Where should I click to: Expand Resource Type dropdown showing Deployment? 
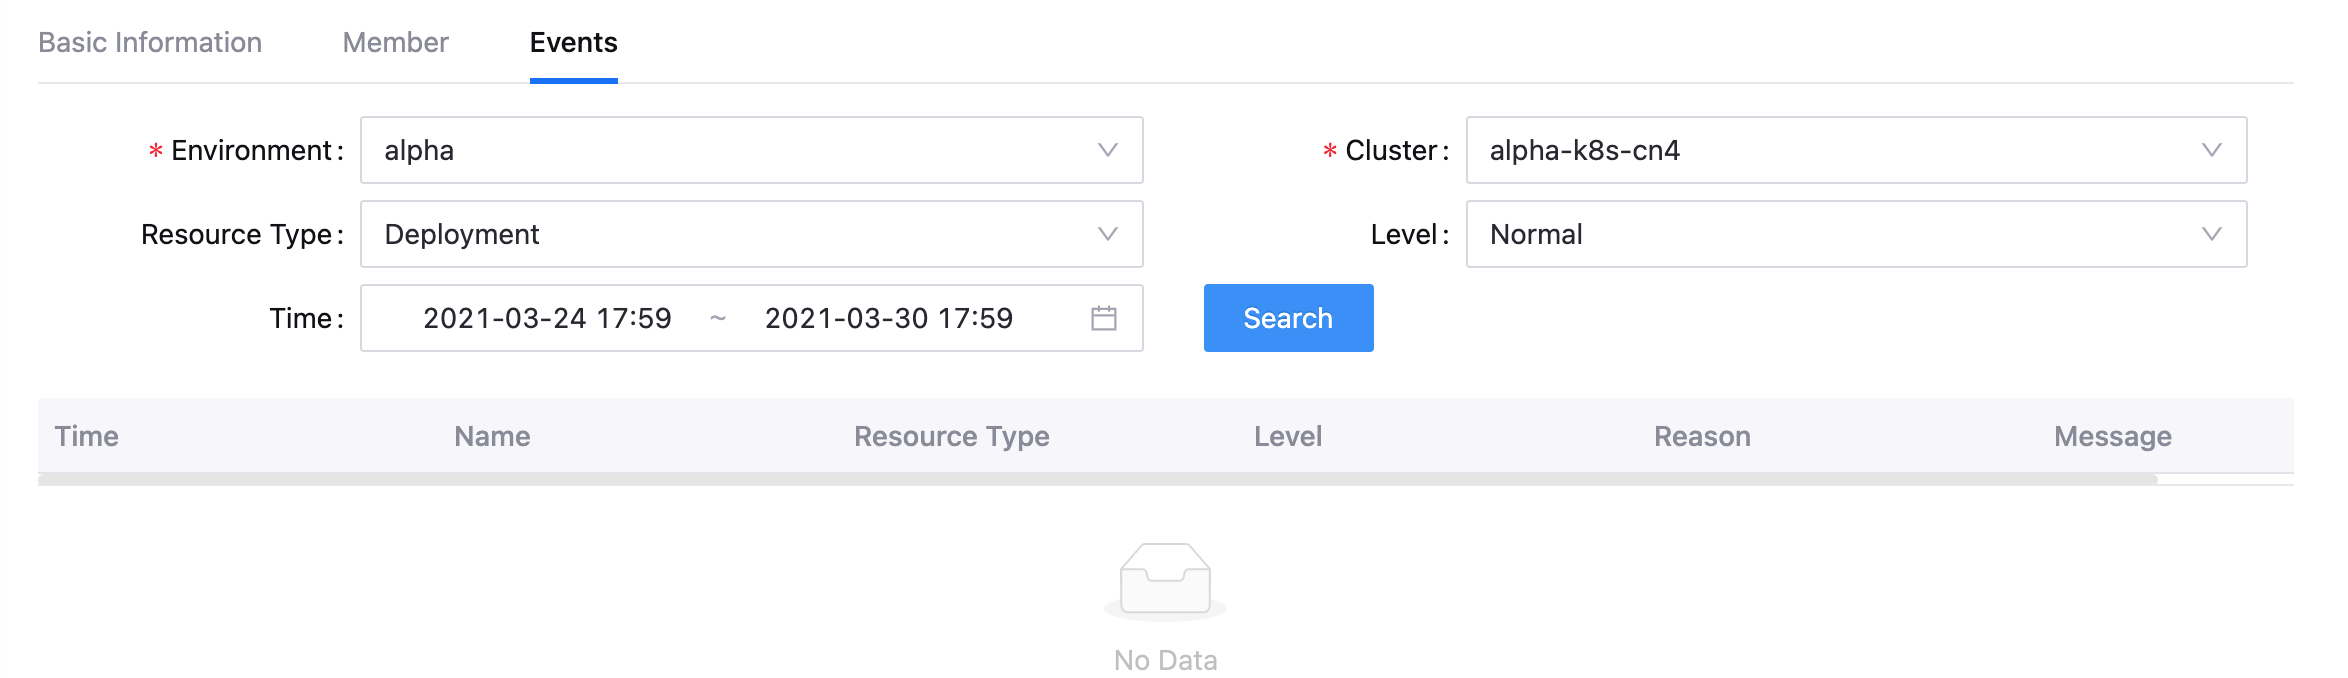click(x=750, y=234)
